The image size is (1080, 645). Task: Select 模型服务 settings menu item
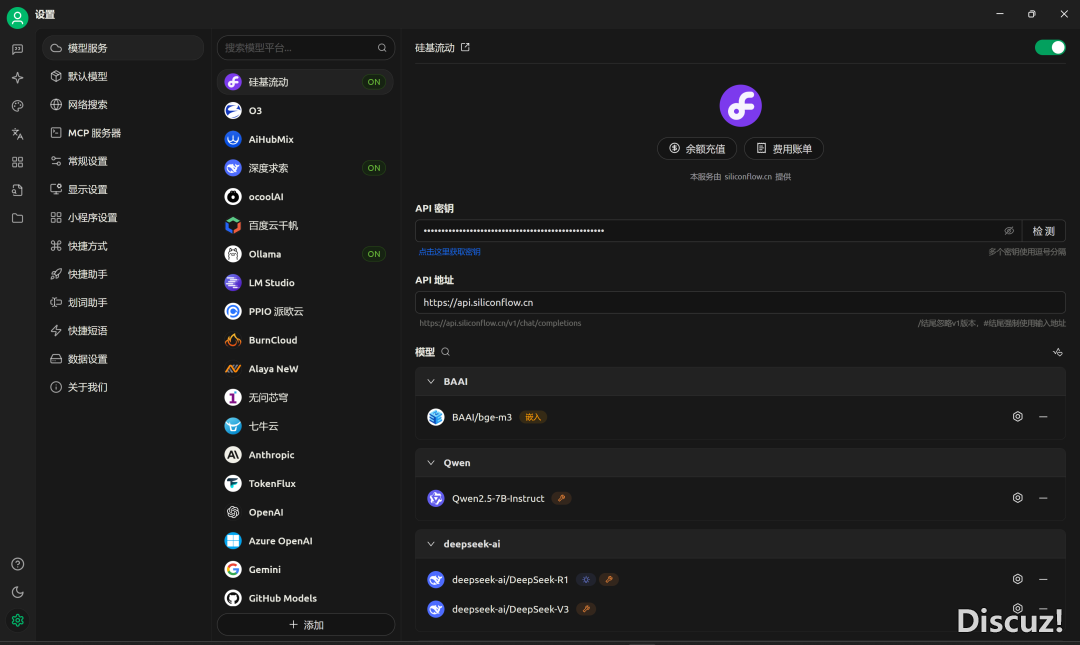coord(123,48)
